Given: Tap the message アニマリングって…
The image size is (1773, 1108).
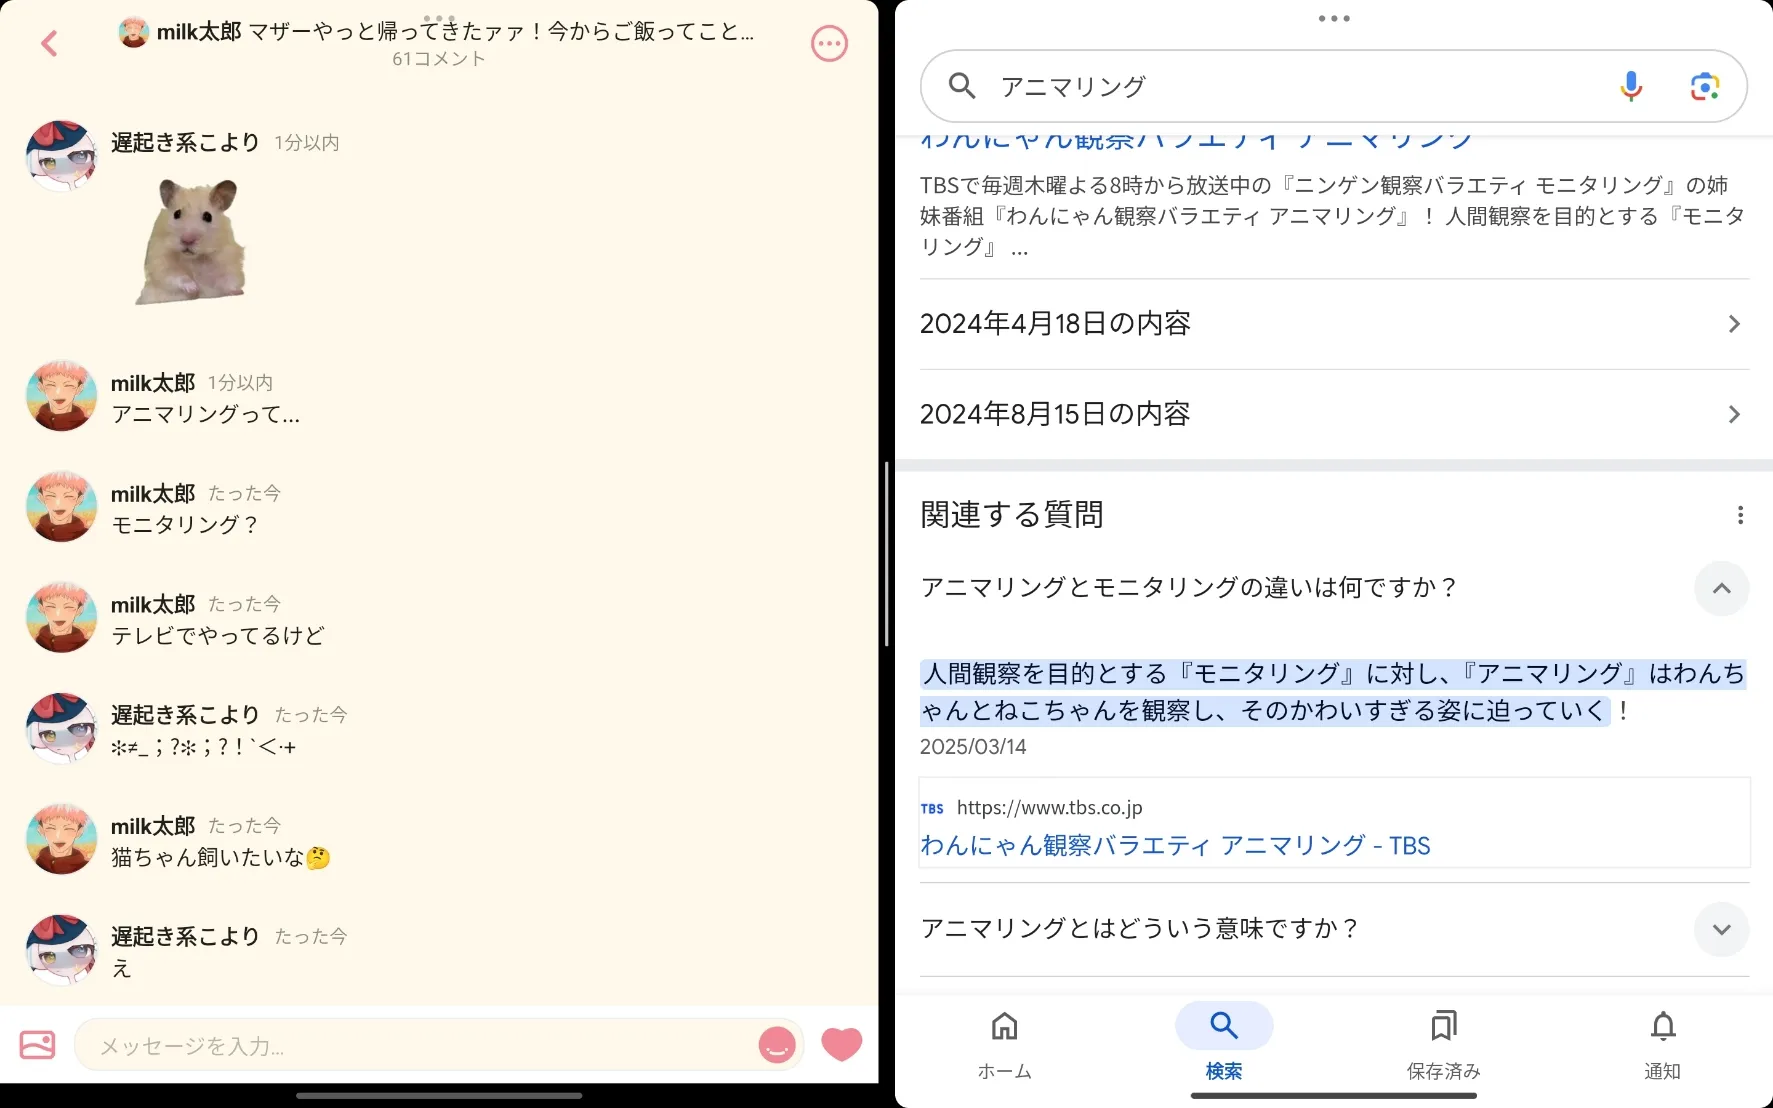Looking at the screenshot, I should pyautogui.click(x=205, y=415).
